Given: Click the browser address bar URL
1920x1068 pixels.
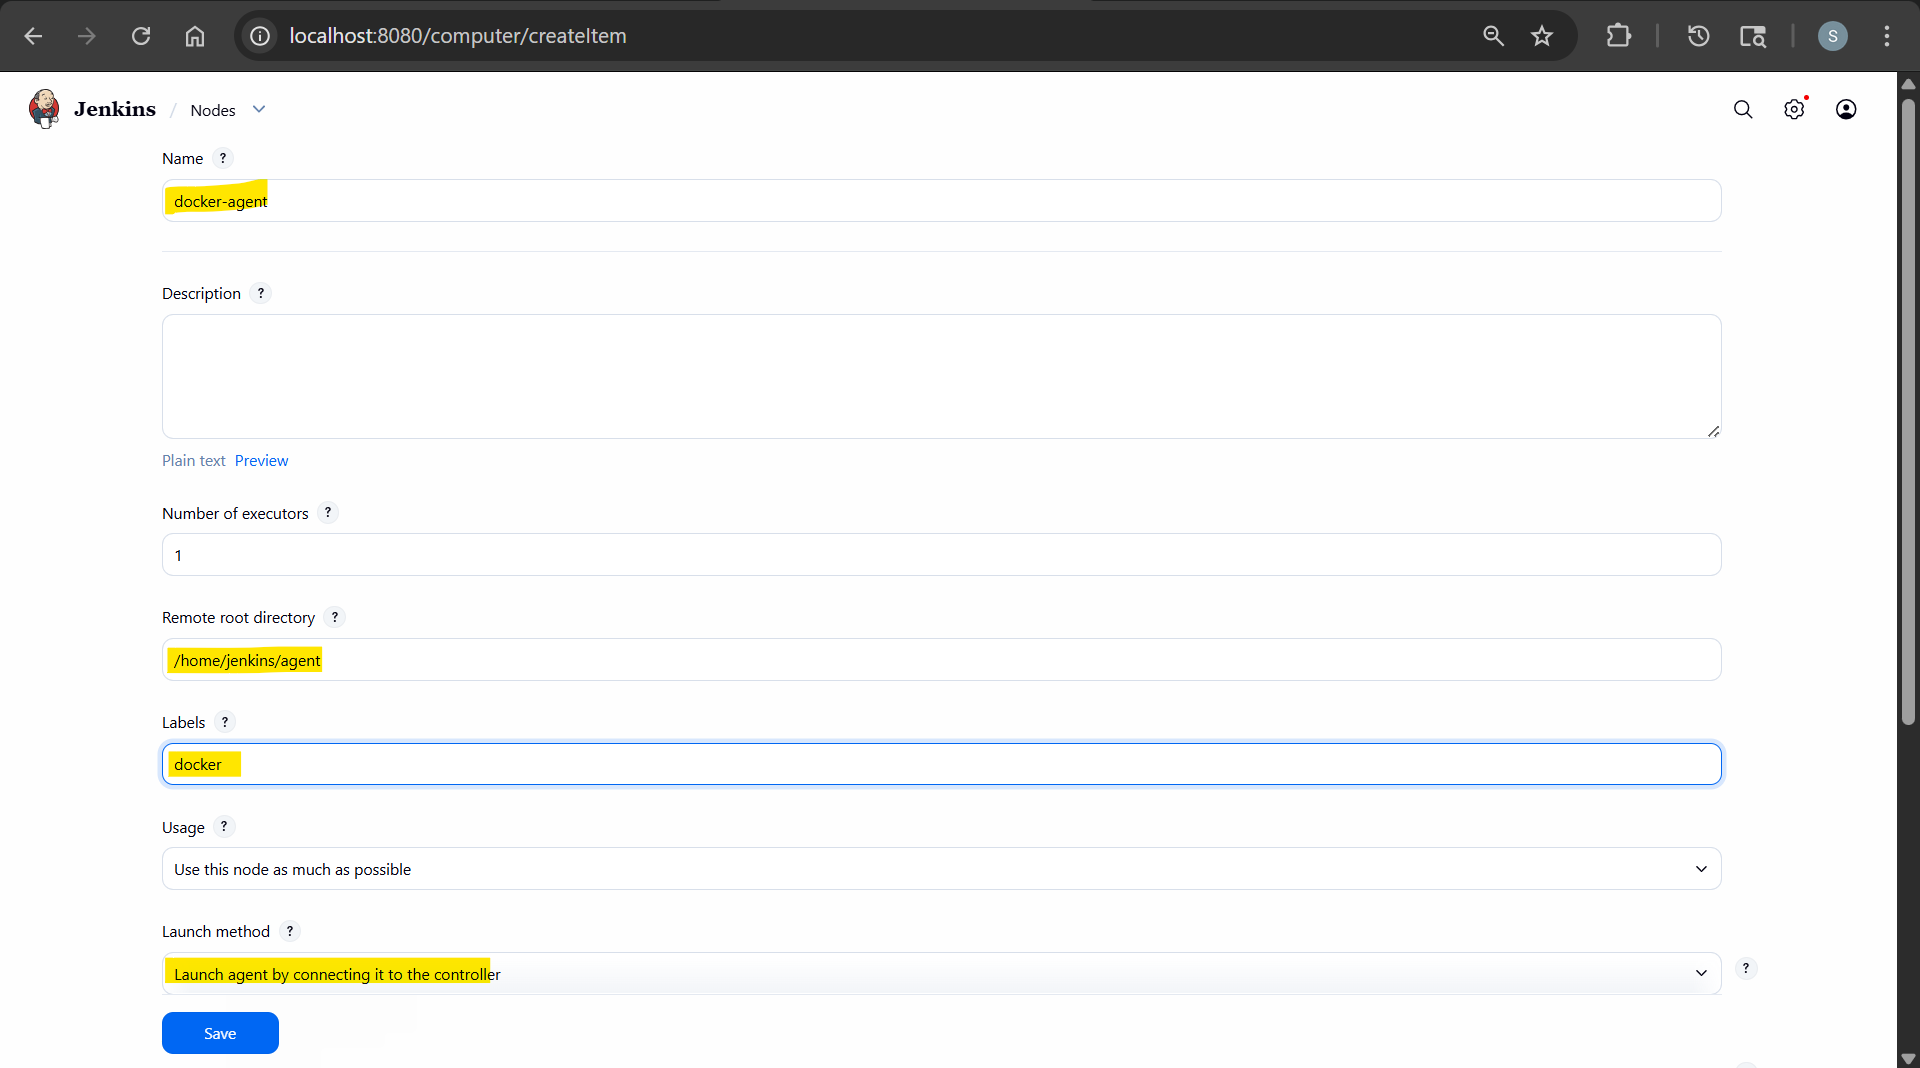Looking at the screenshot, I should tap(458, 36).
